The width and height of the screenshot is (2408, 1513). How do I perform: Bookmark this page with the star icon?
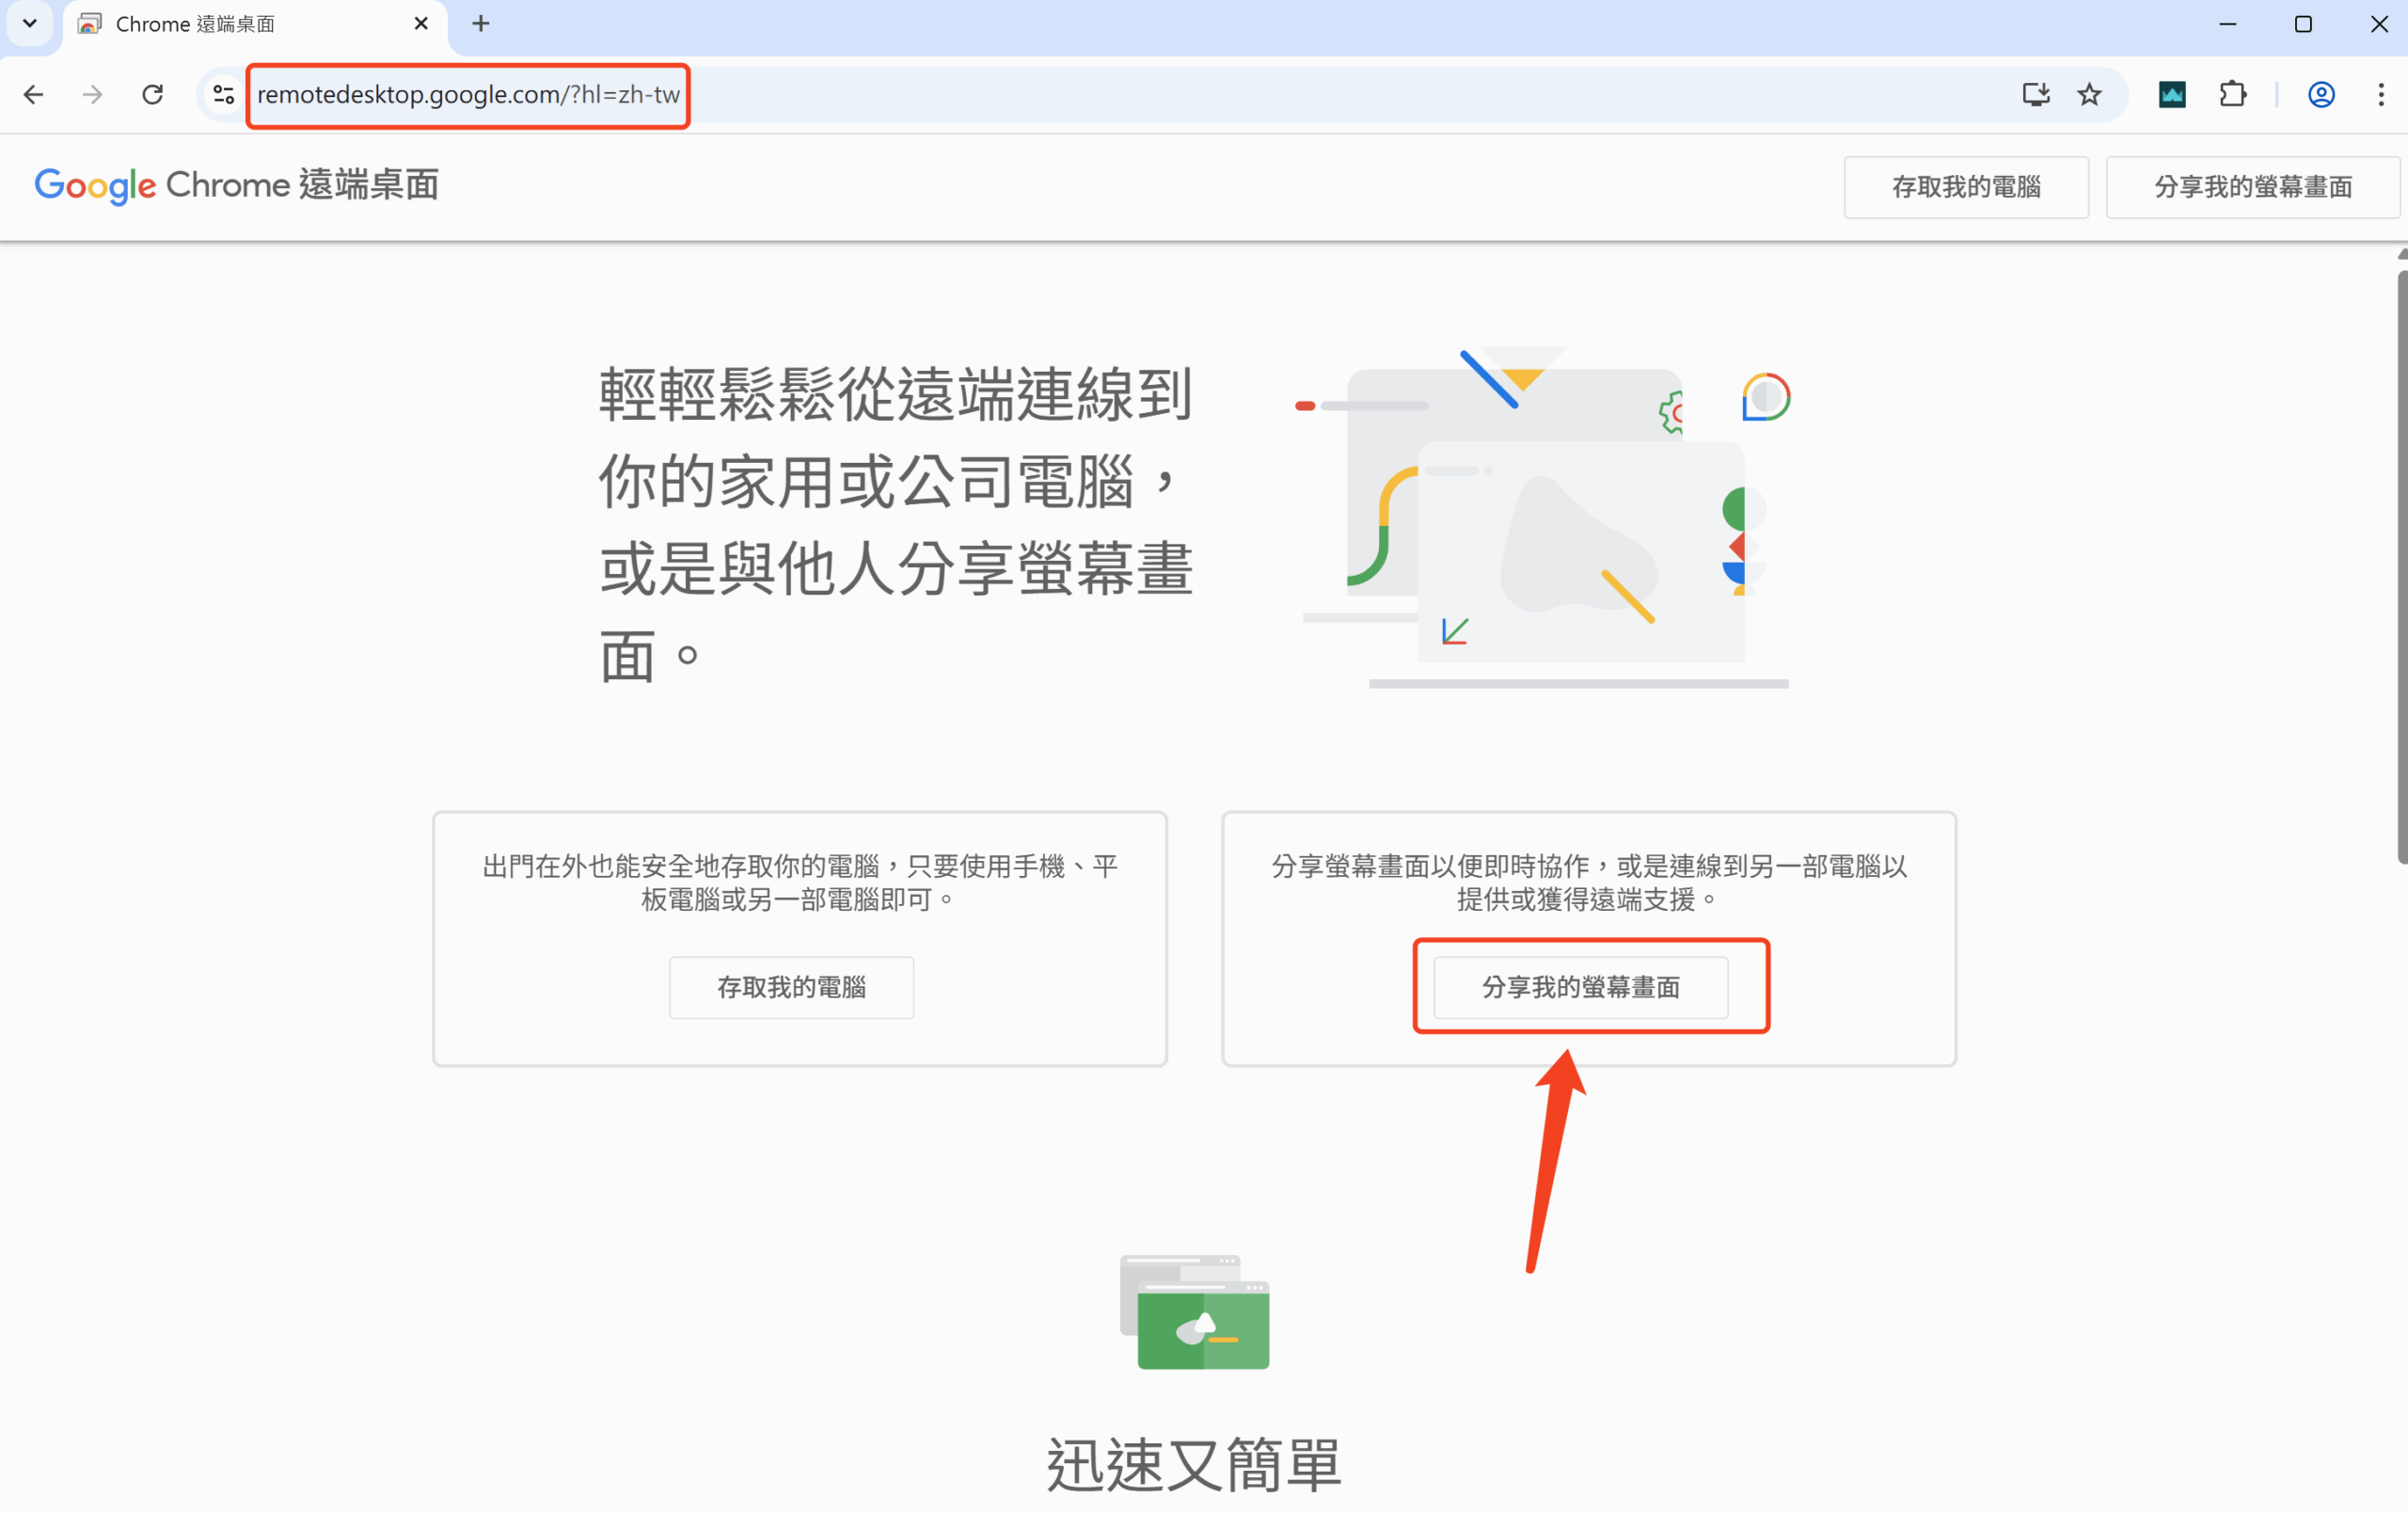click(2089, 95)
